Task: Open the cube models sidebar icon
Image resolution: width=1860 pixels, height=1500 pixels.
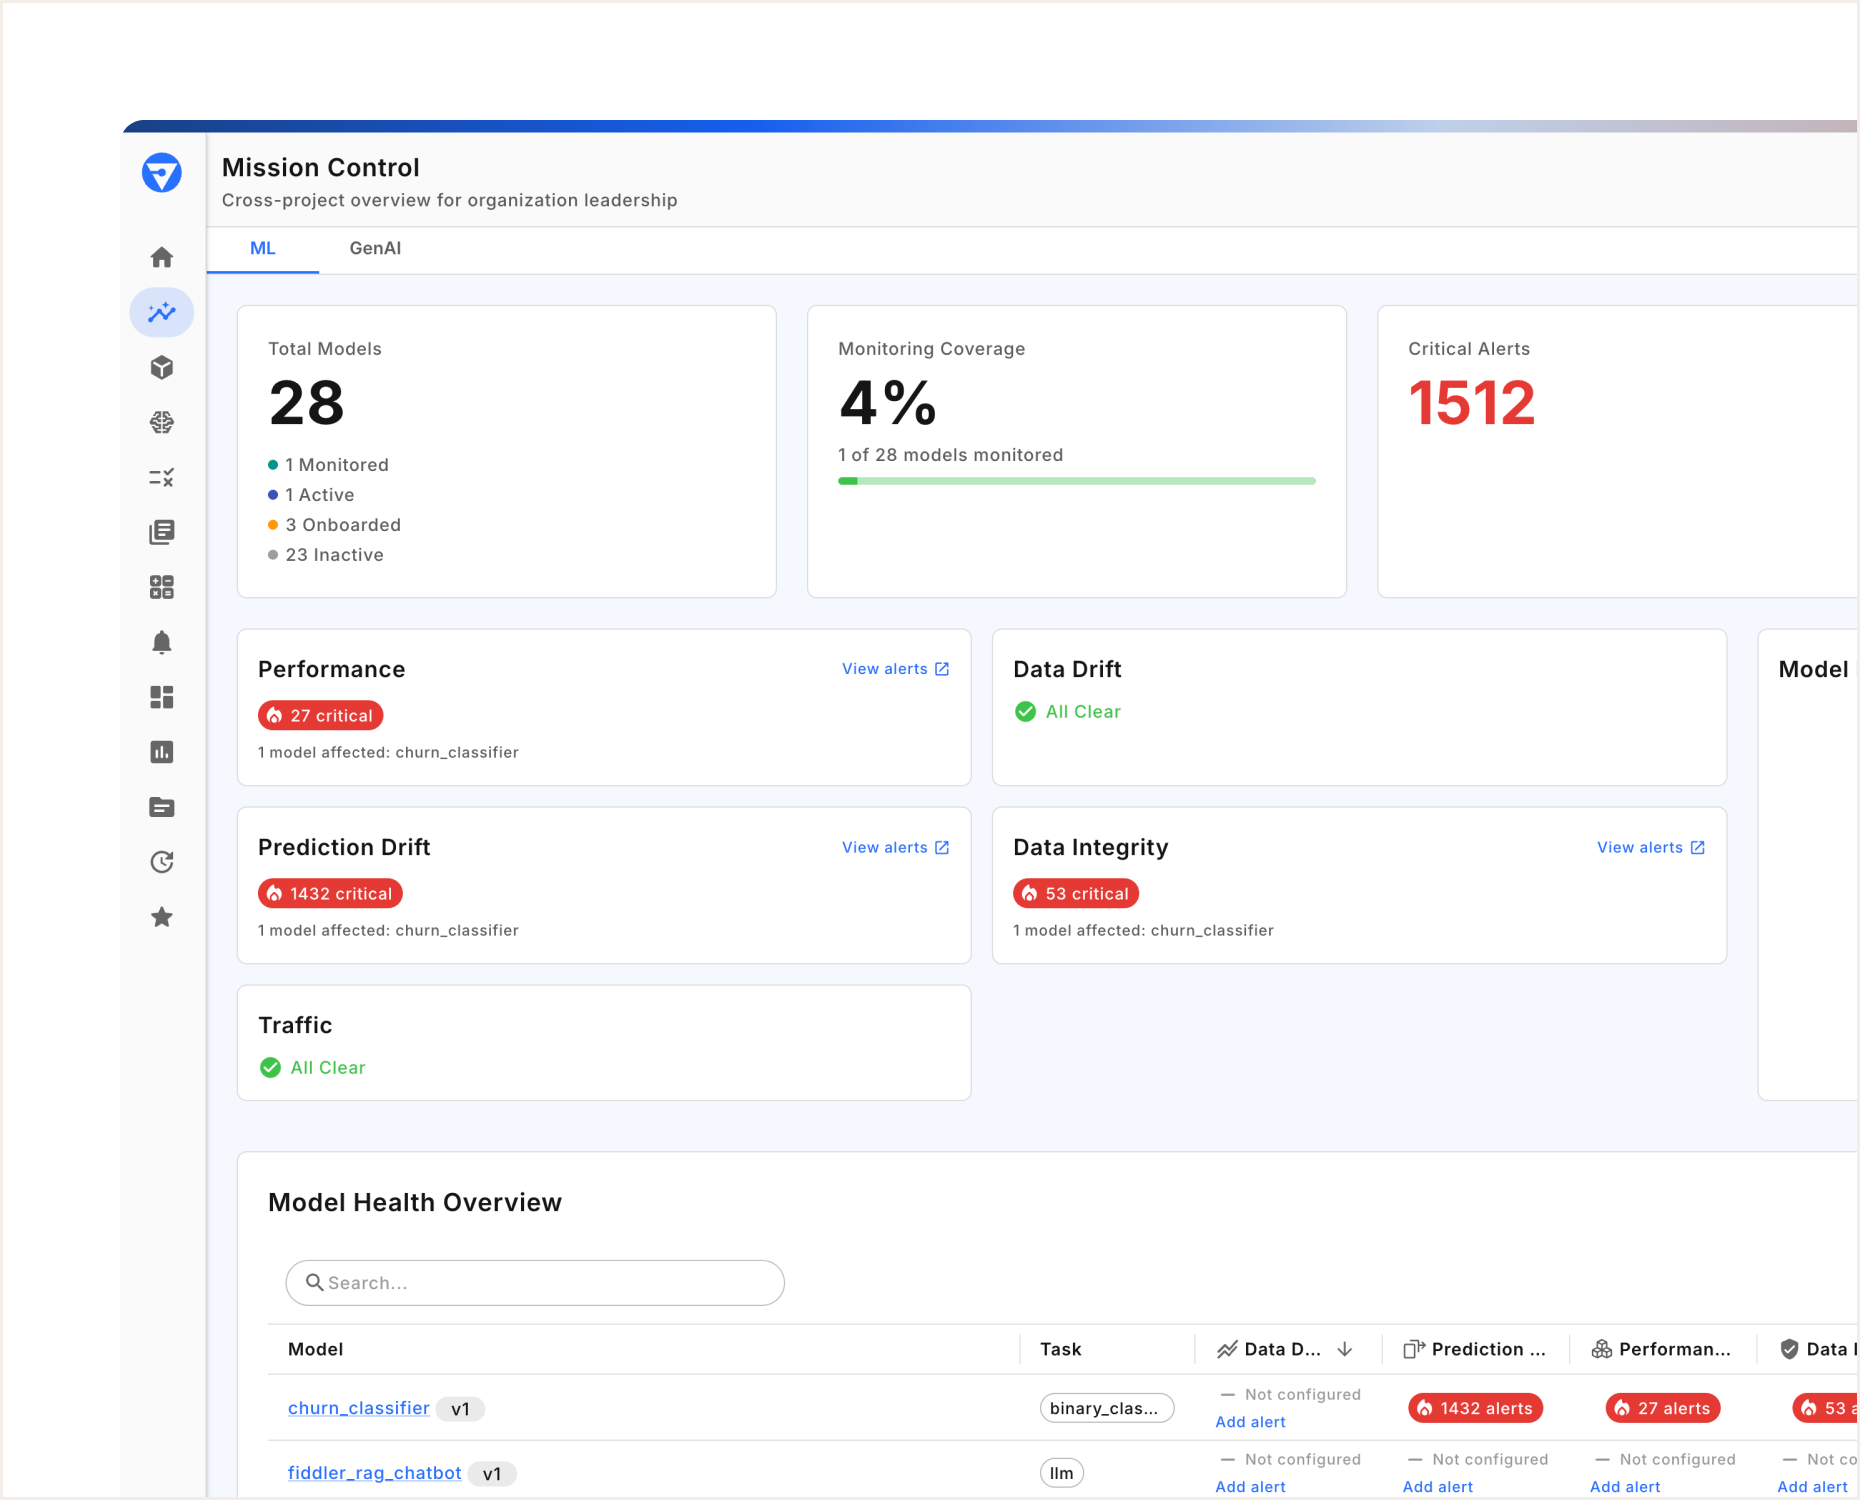Action: (161, 367)
